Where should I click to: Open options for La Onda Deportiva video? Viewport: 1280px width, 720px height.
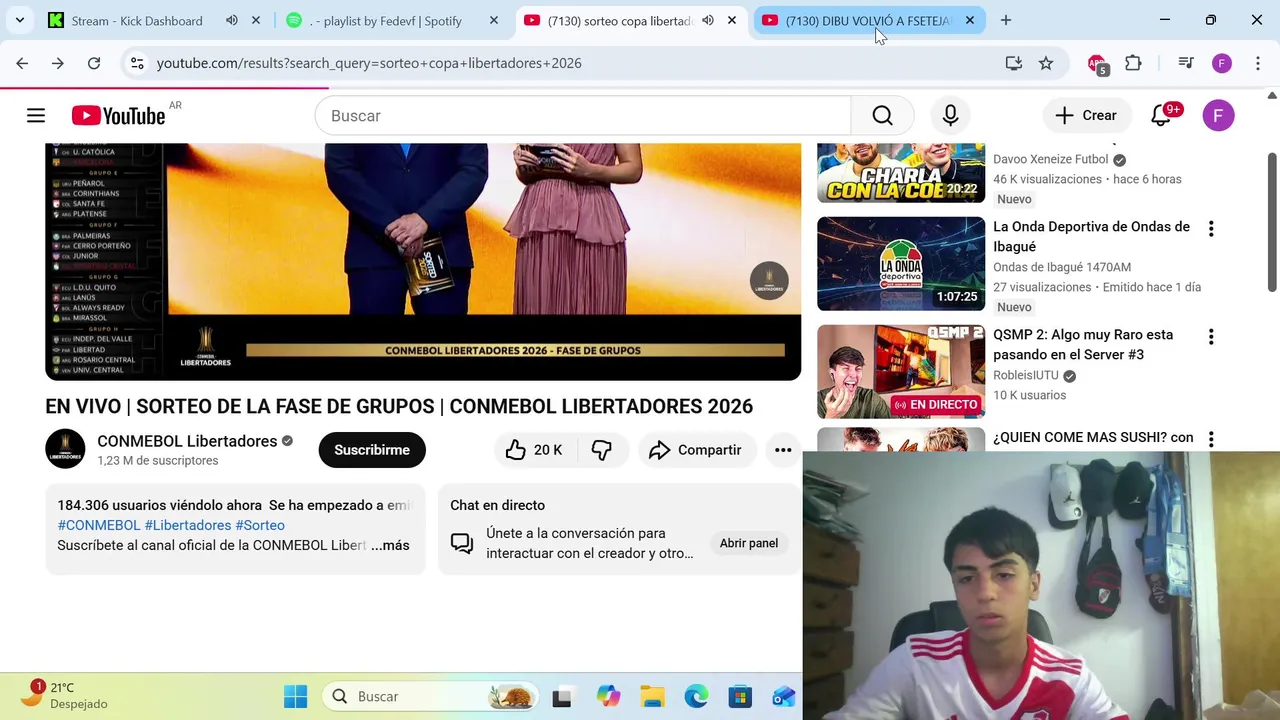coord(1211,229)
